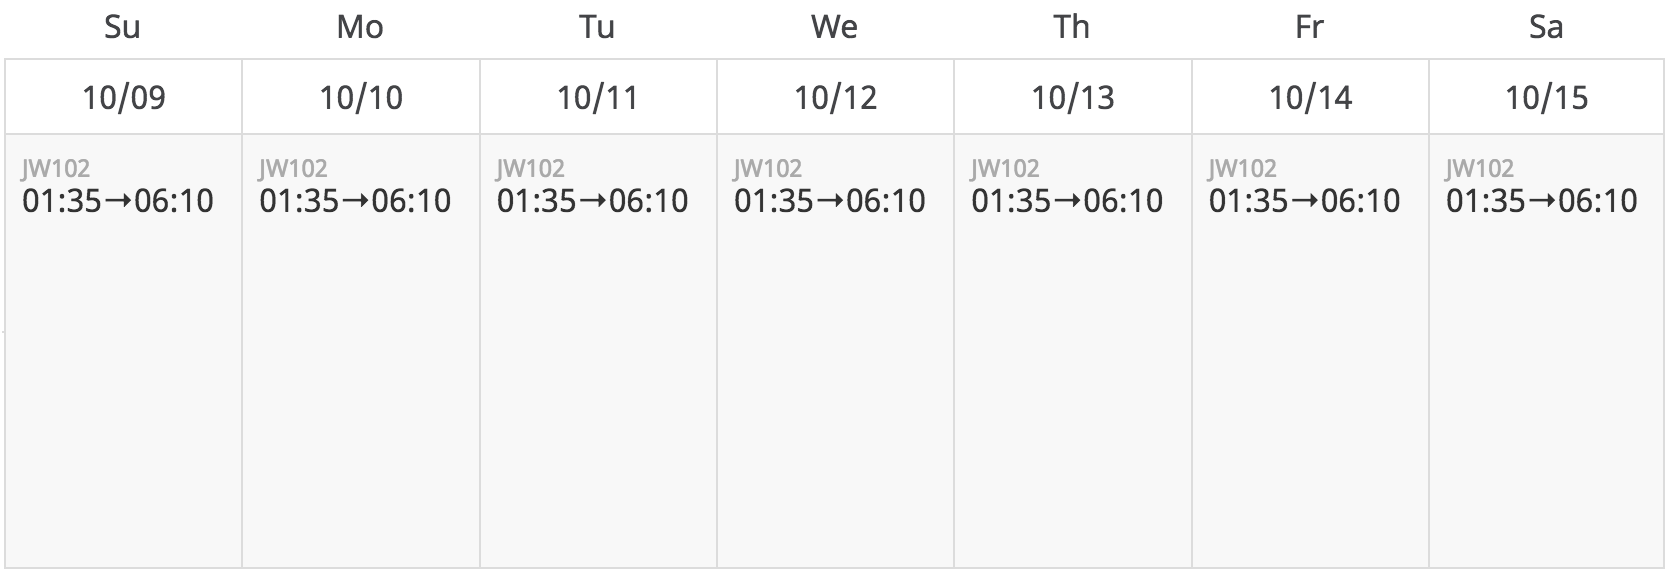Click the Mo weekday label

[x=360, y=27]
